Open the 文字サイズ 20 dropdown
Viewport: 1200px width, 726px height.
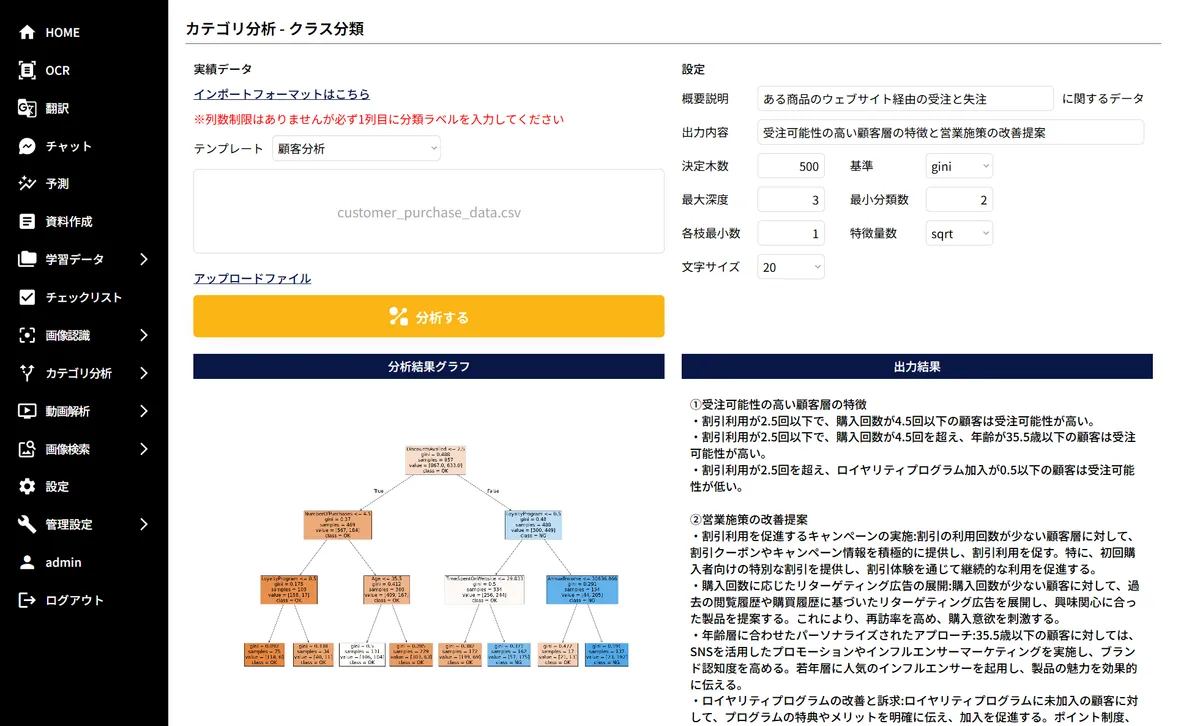[x=791, y=267]
